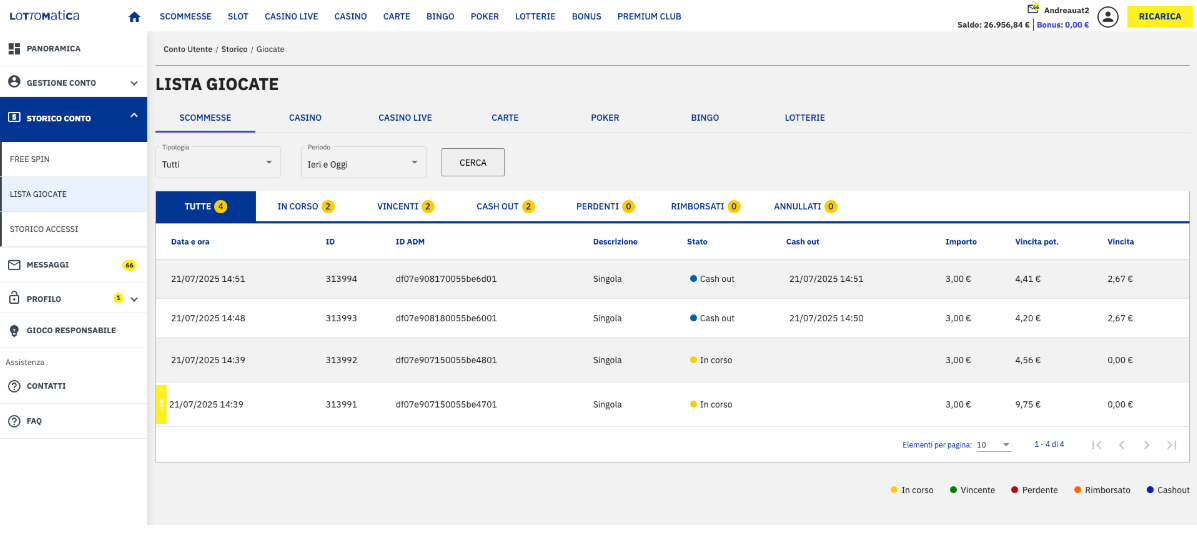This screenshot has height=534, width=1197.
Task: Open the Tipologia dropdown
Action: coord(218,163)
